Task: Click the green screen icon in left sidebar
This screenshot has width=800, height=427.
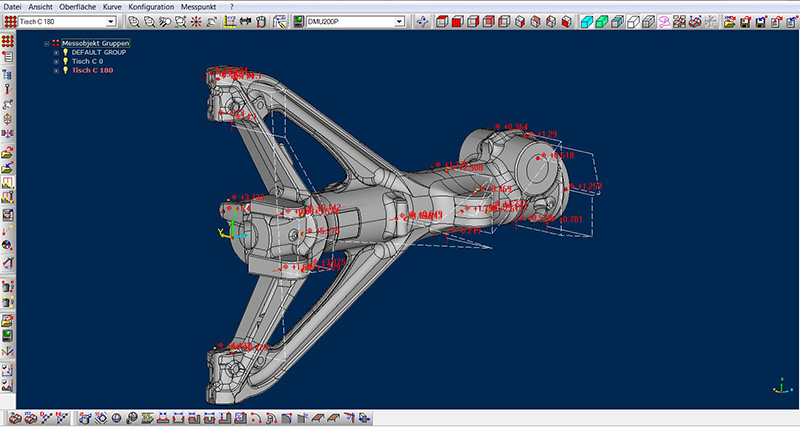Action: 8,335
